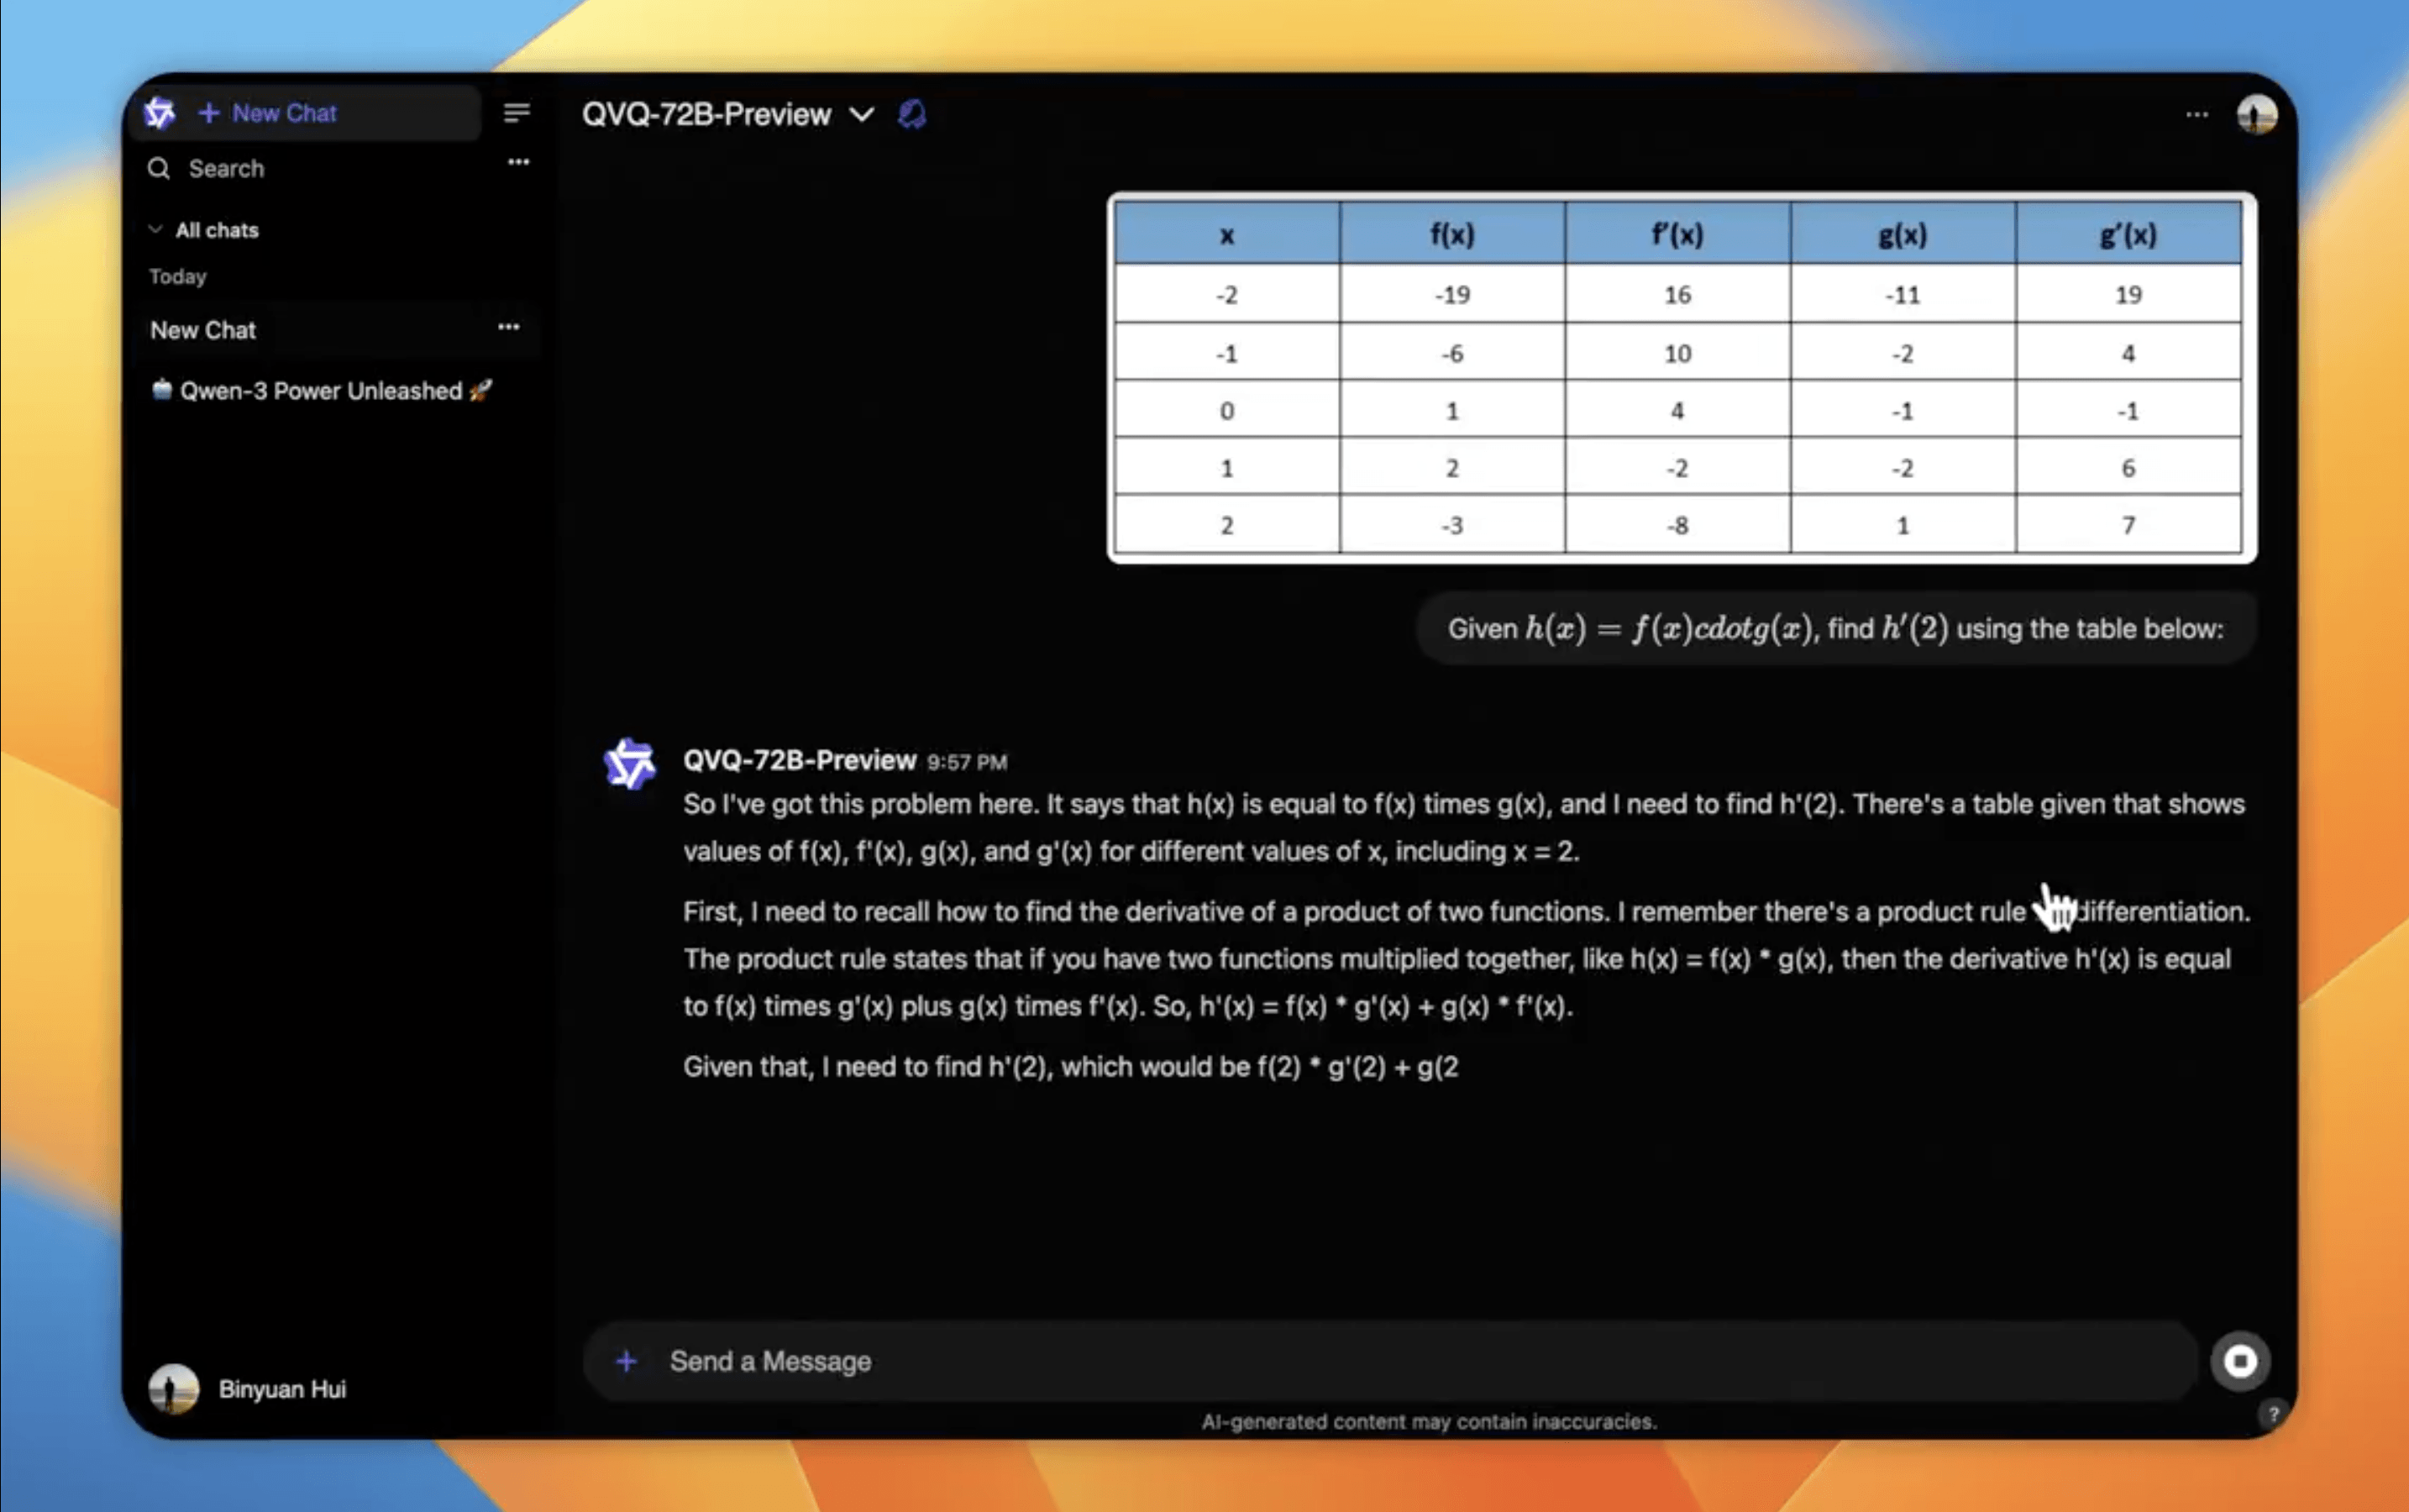
Task: Click the Search magnifier icon
Action: click(x=159, y=169)
